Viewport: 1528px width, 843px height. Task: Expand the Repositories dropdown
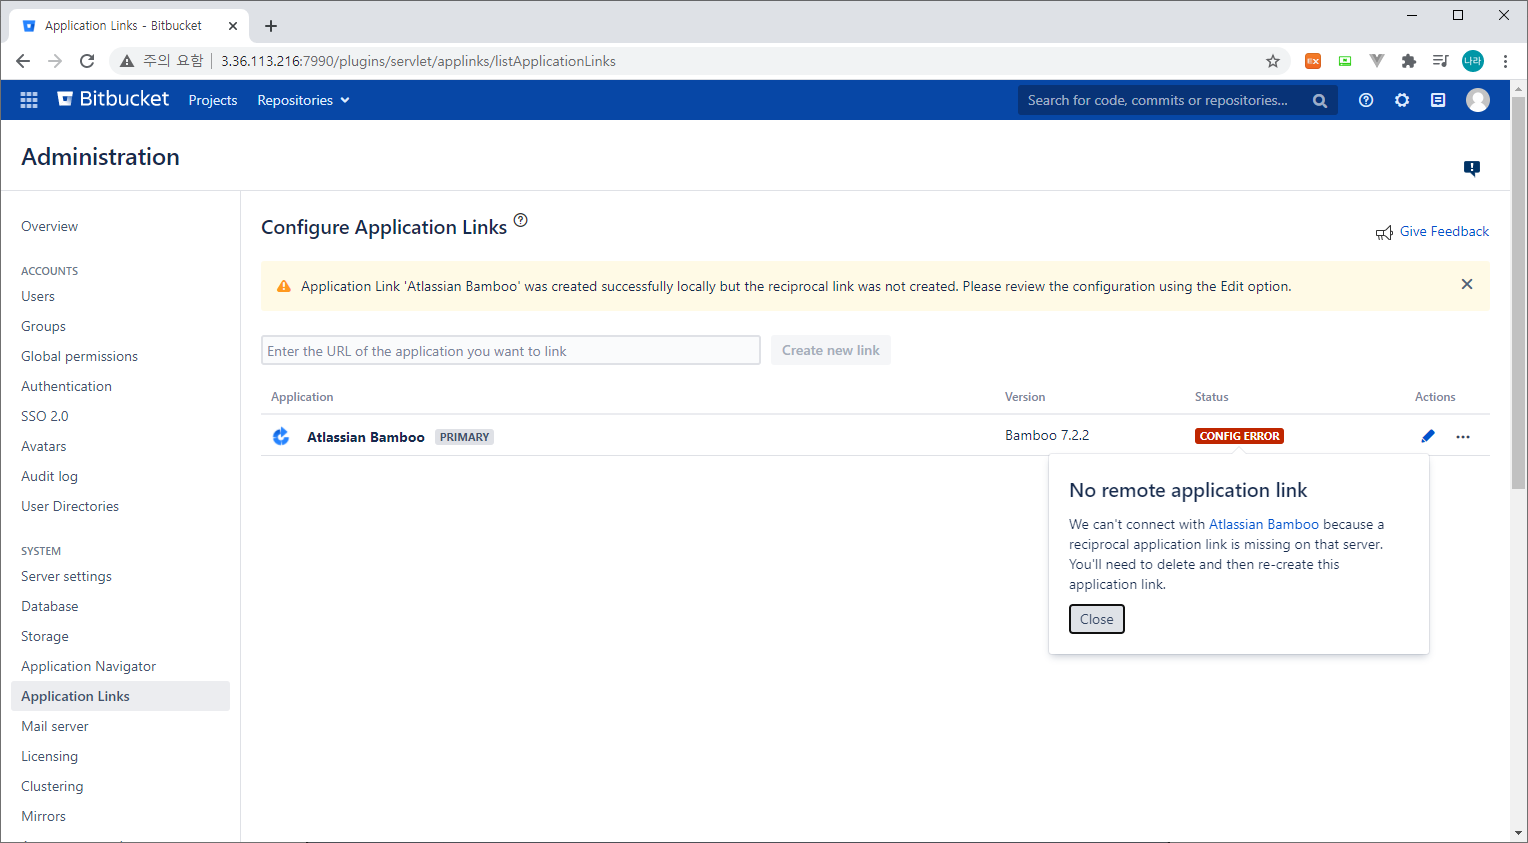click(303, 100)
